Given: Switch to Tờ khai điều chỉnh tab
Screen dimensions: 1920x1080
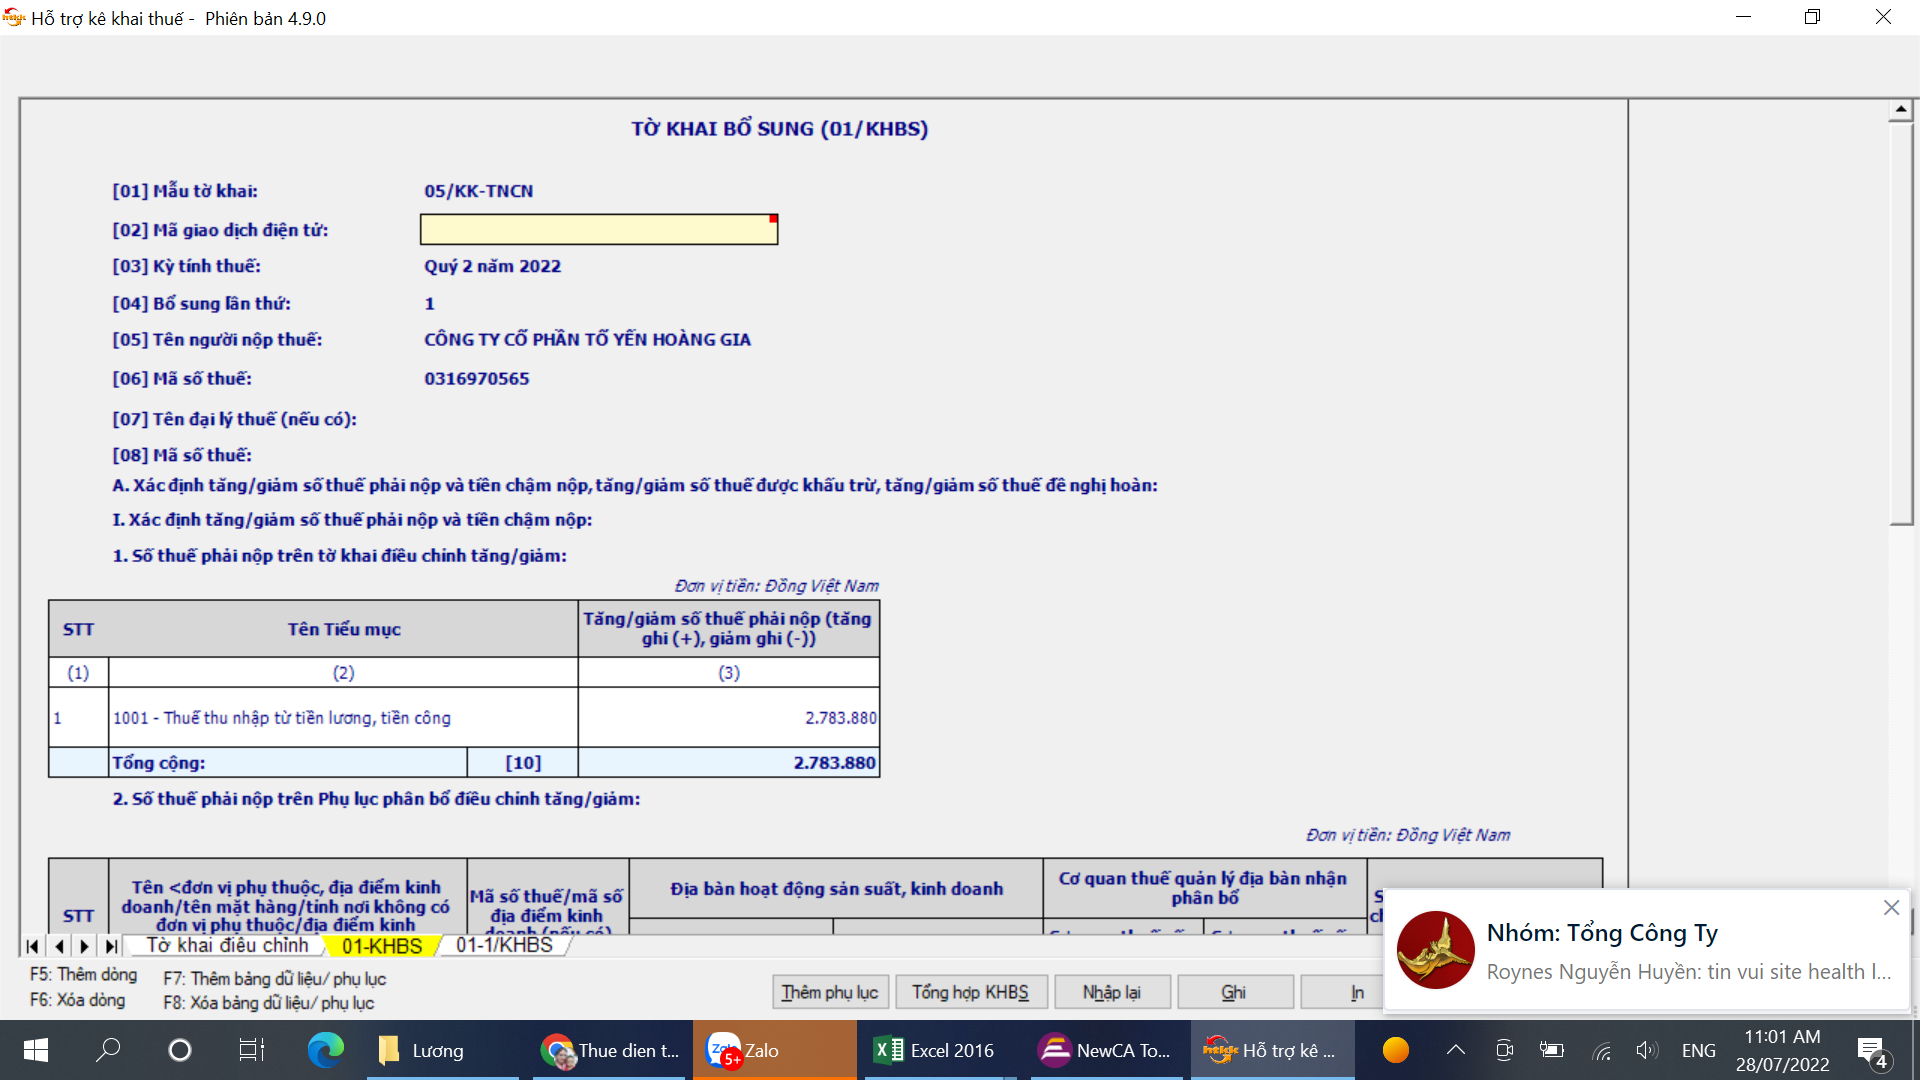Looking at the screenshot, I should (x=227, y=946).
